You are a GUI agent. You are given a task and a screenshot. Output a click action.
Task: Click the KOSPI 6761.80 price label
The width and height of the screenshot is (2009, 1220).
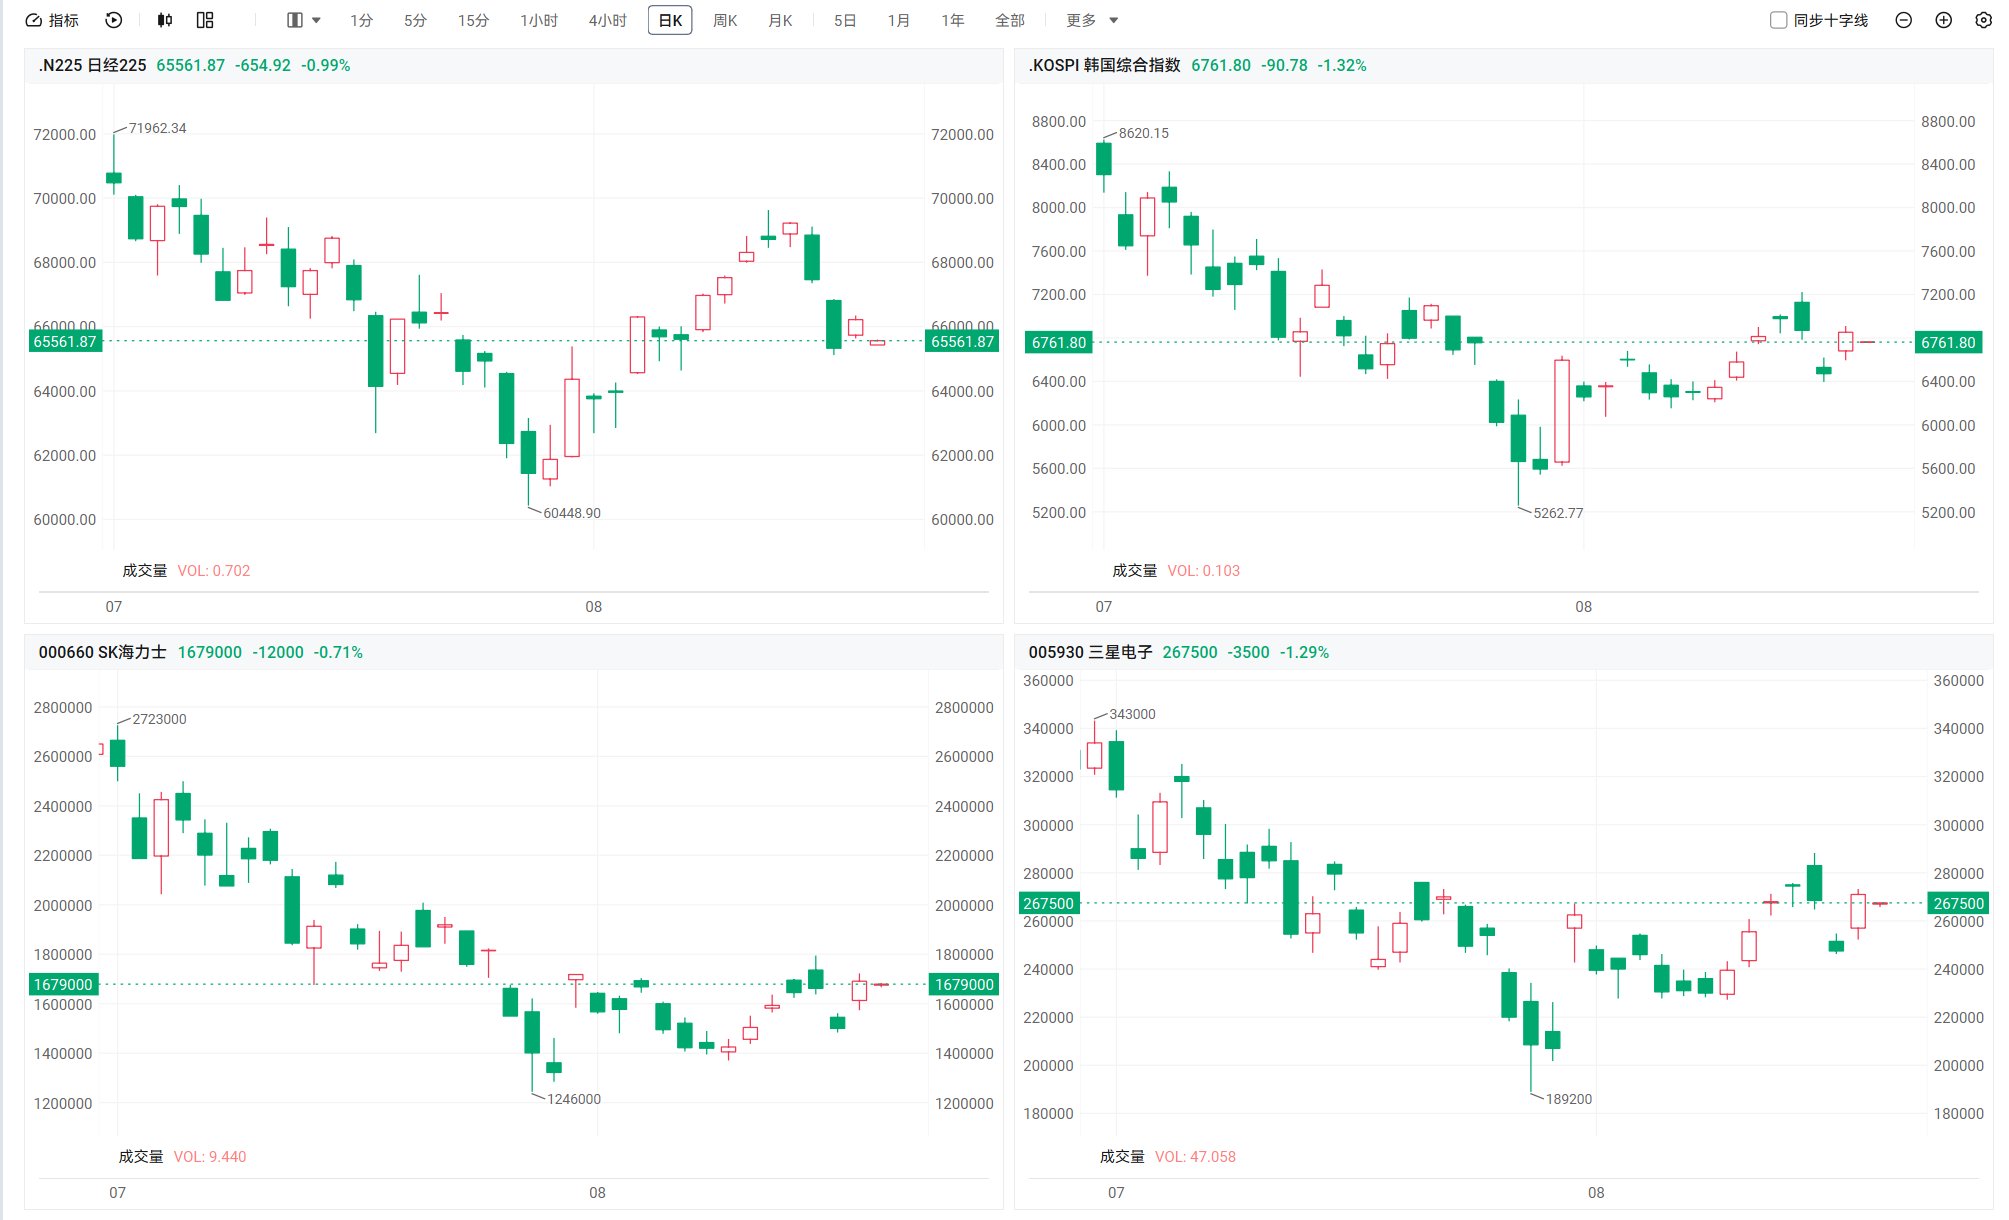[x=1221, y=65]
